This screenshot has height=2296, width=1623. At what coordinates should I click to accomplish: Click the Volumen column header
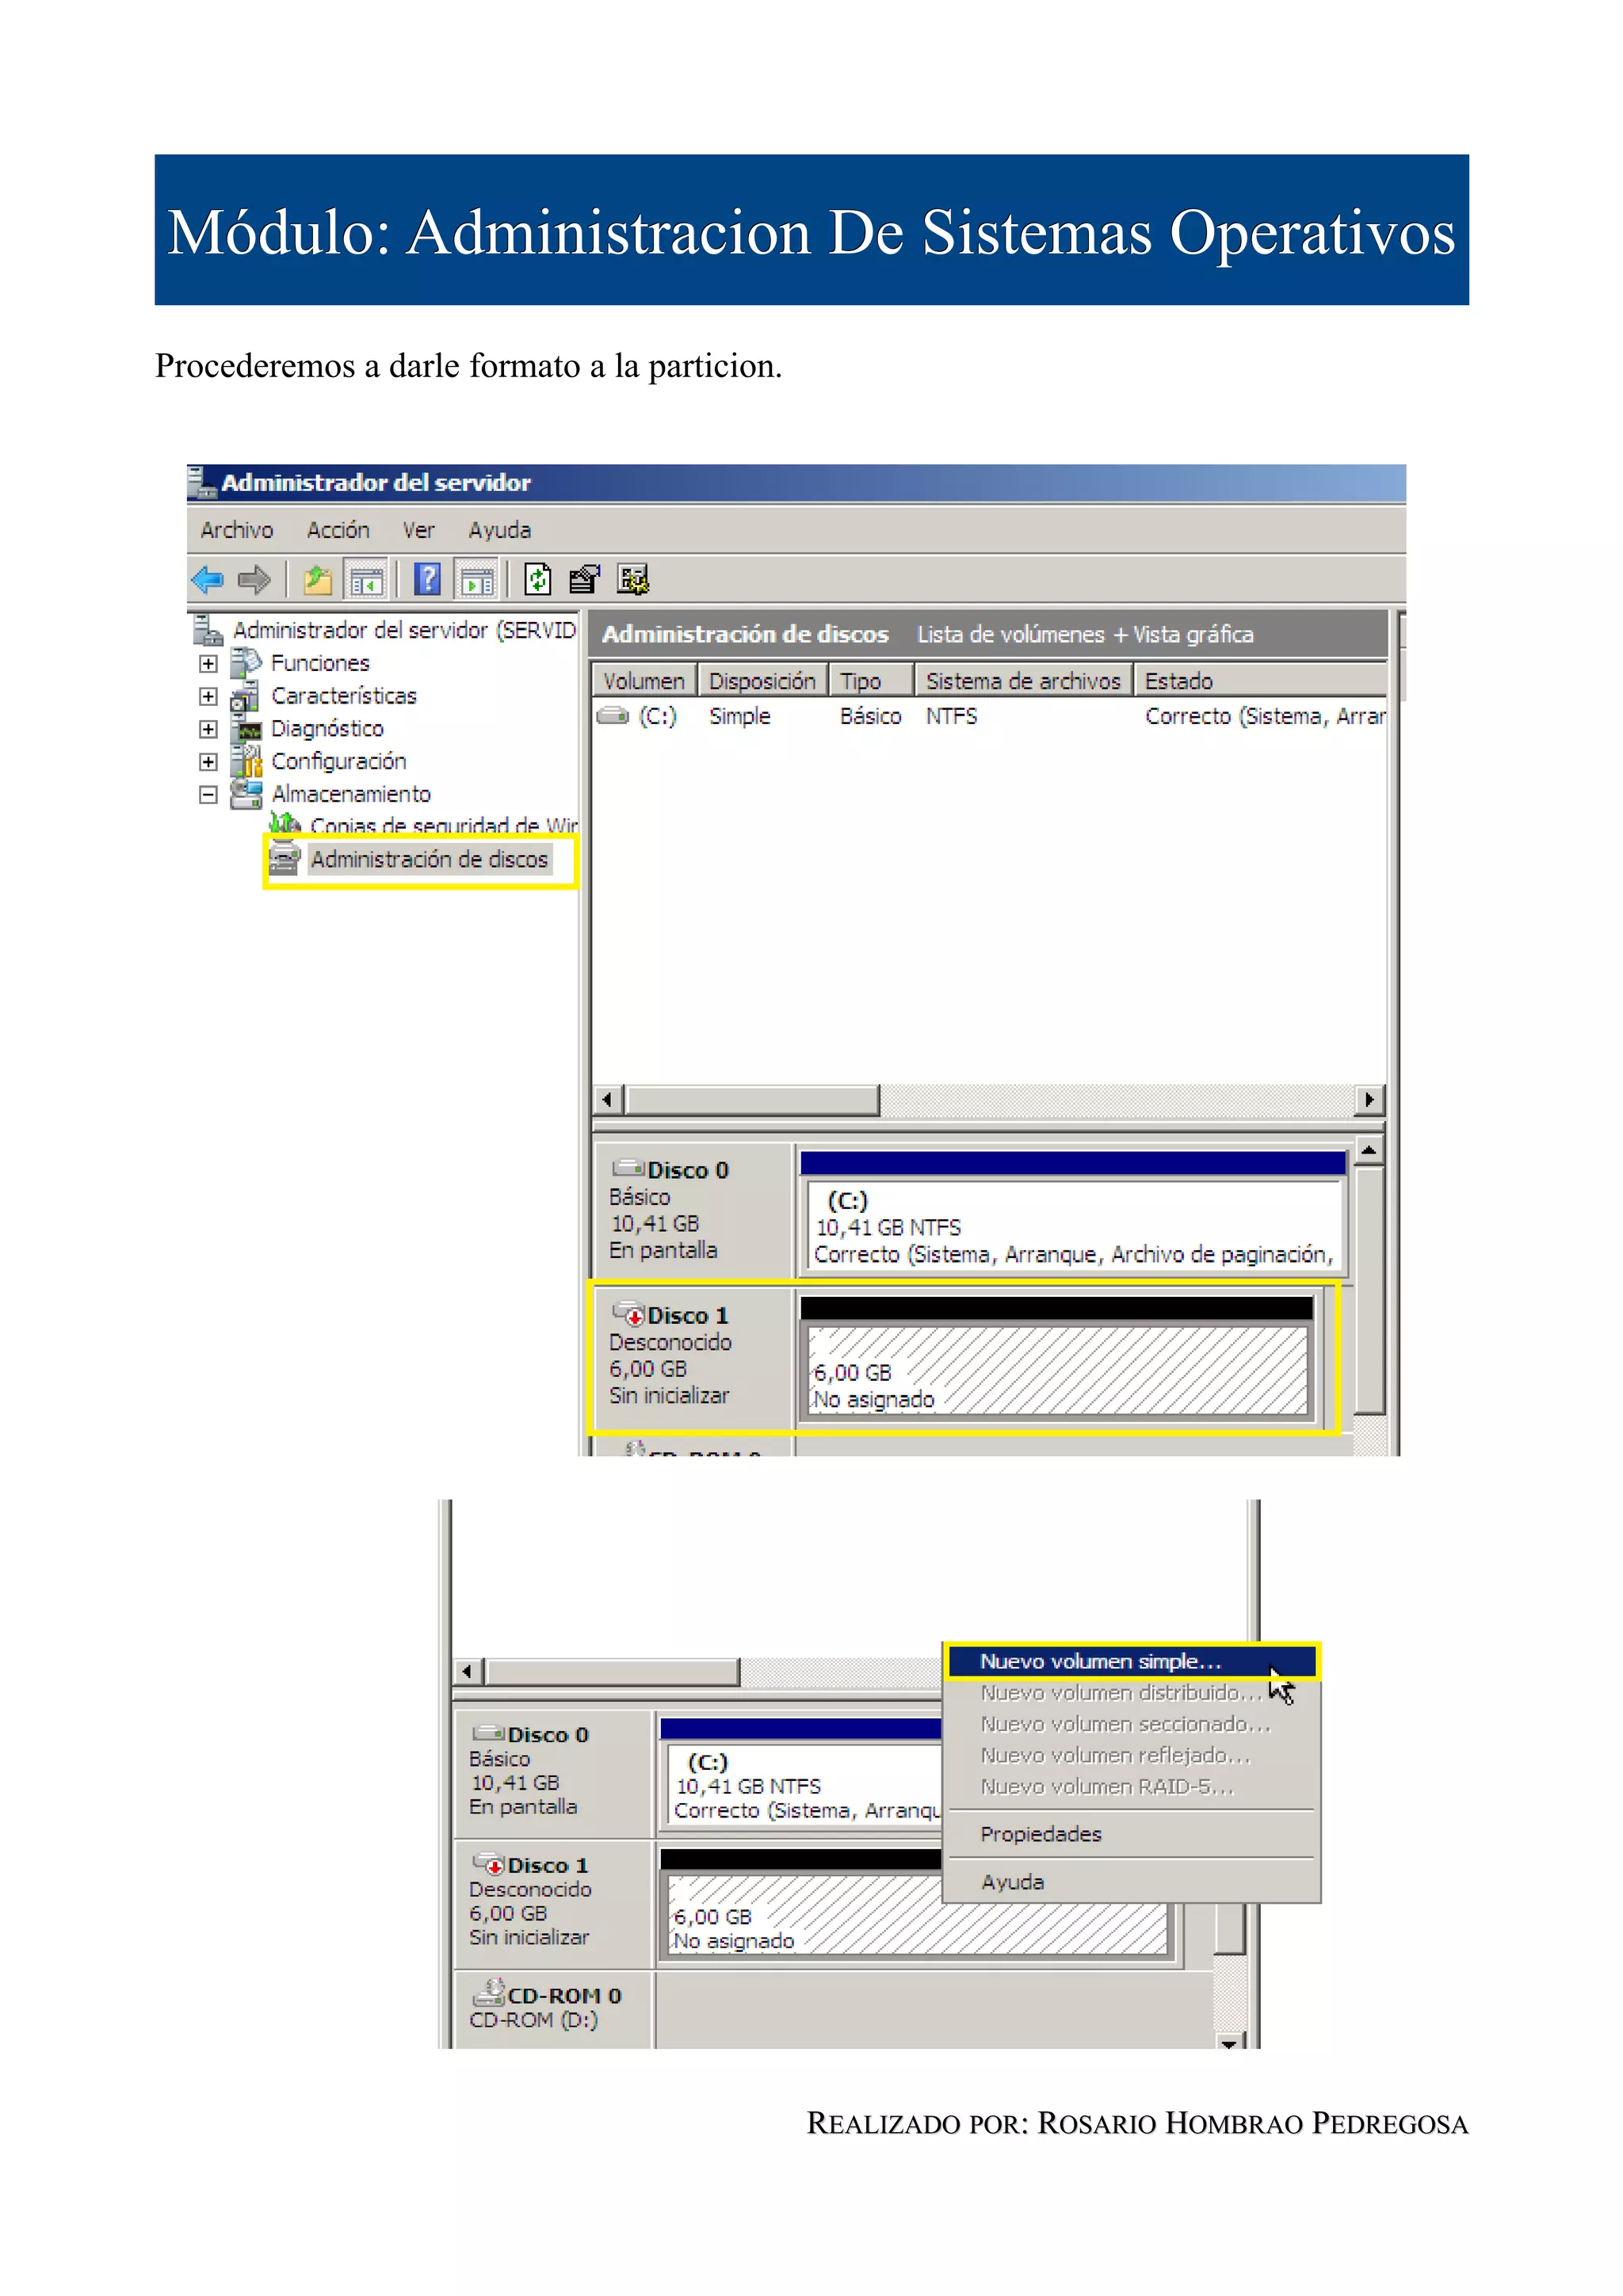[x=643, y=681]
